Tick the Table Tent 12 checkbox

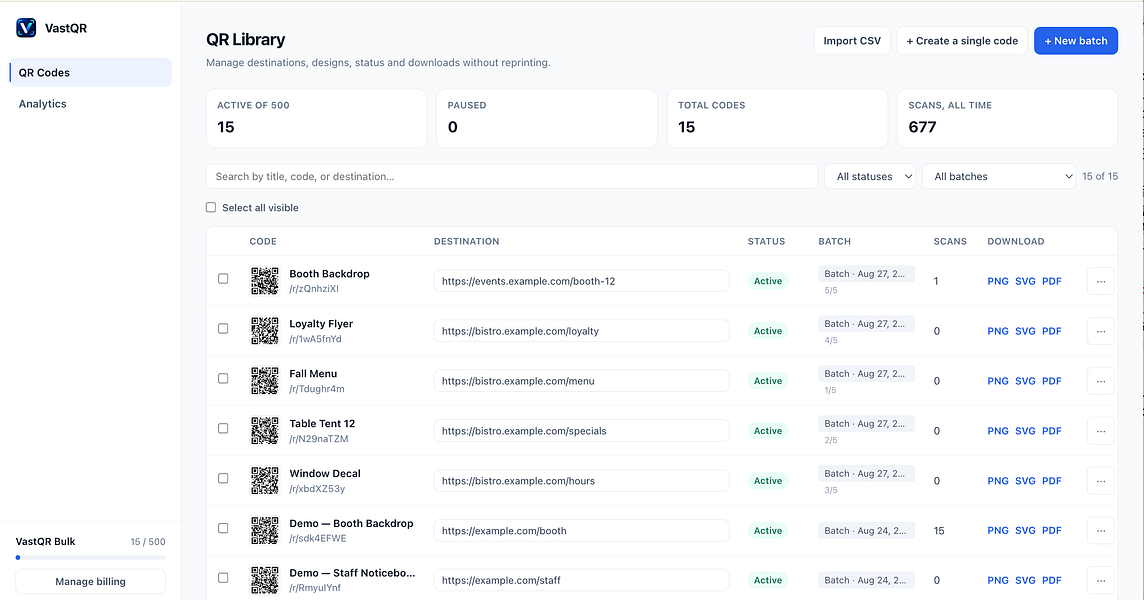[x=223, y=428]
